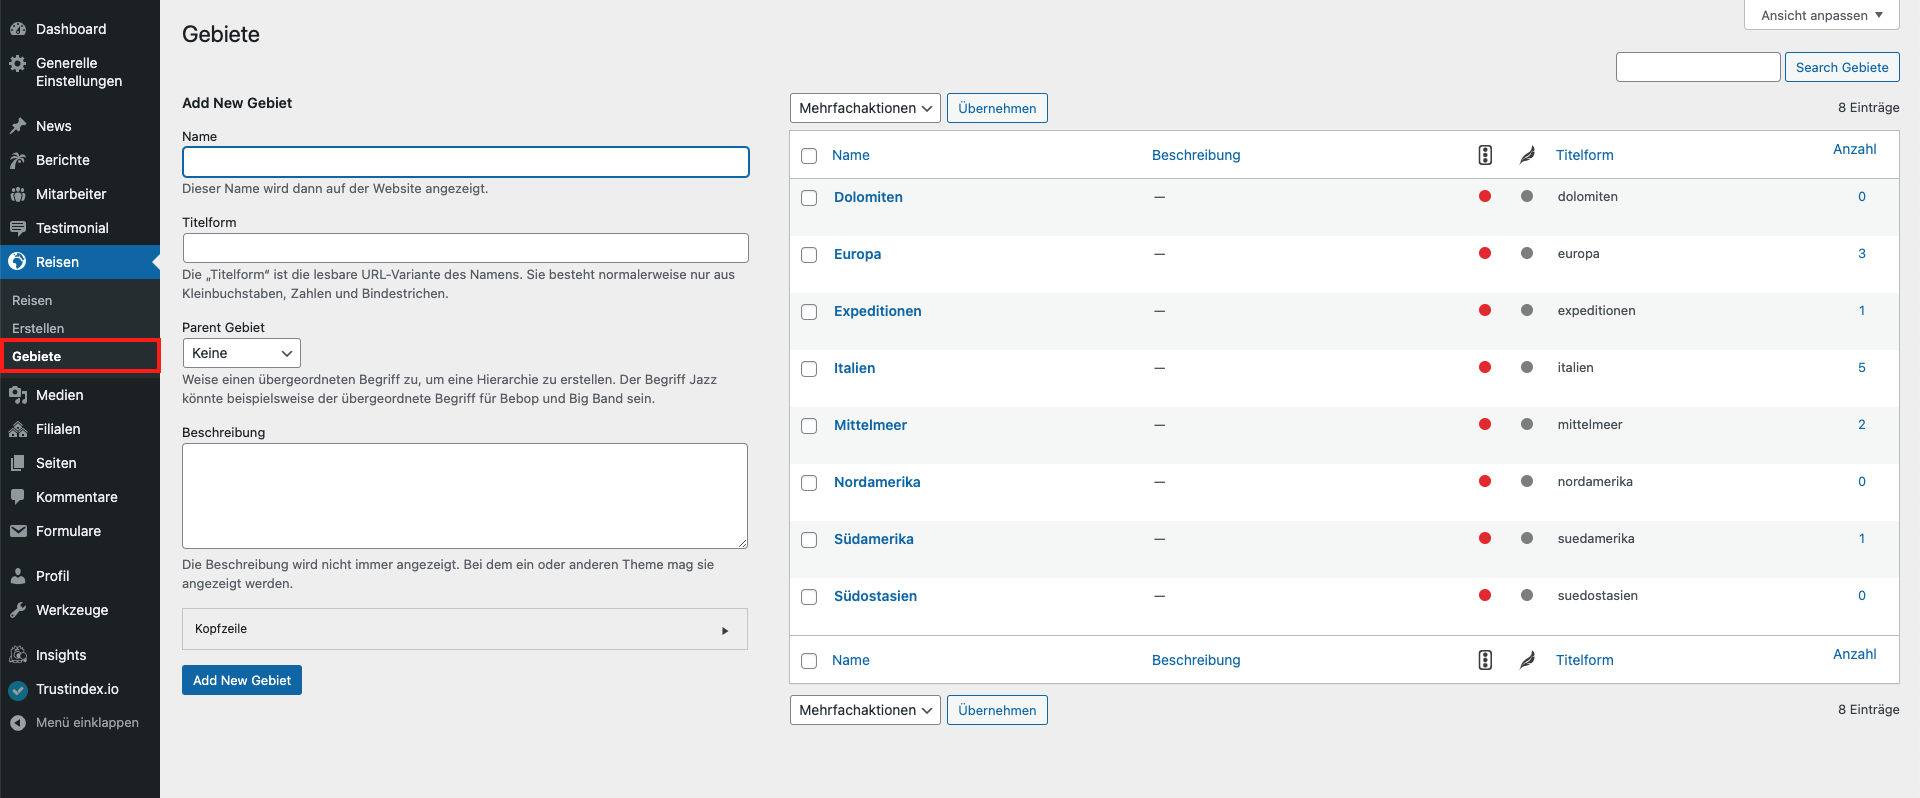Open the Gebiete submenu item
This screenshot has height=798, width=1920.
click(x=37, y=356)
